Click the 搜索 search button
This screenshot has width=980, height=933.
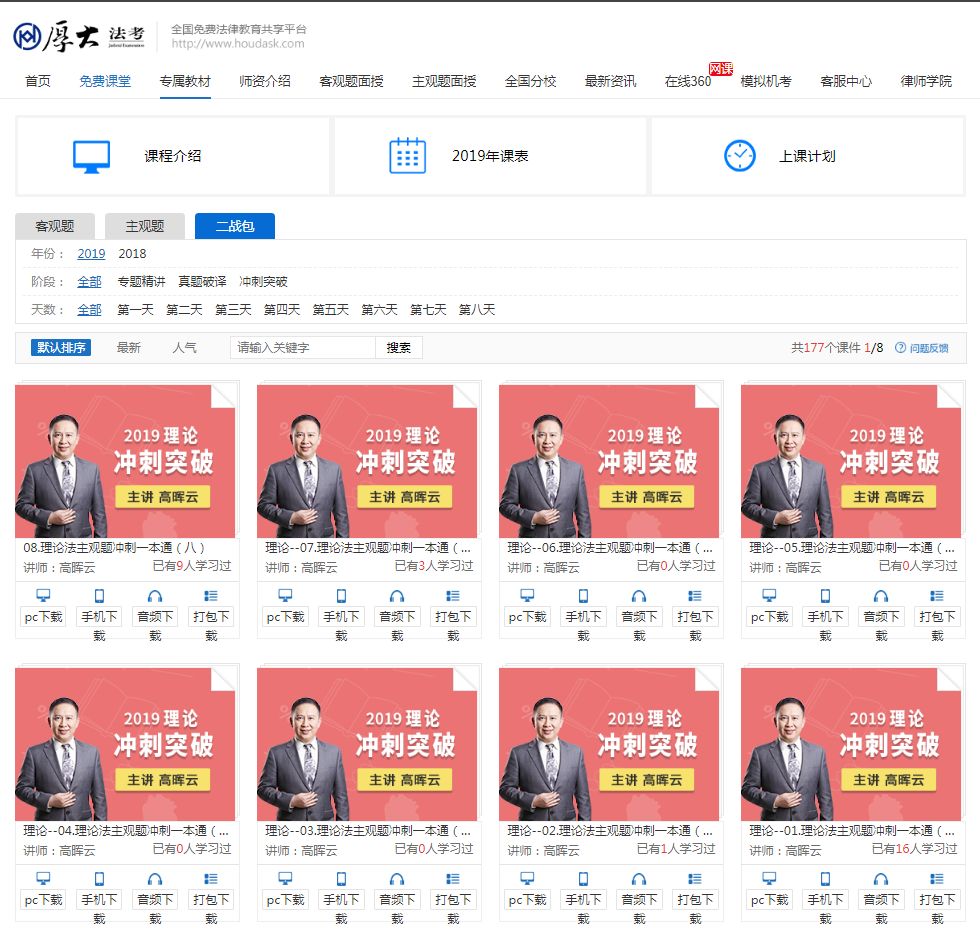coord(398,346)
